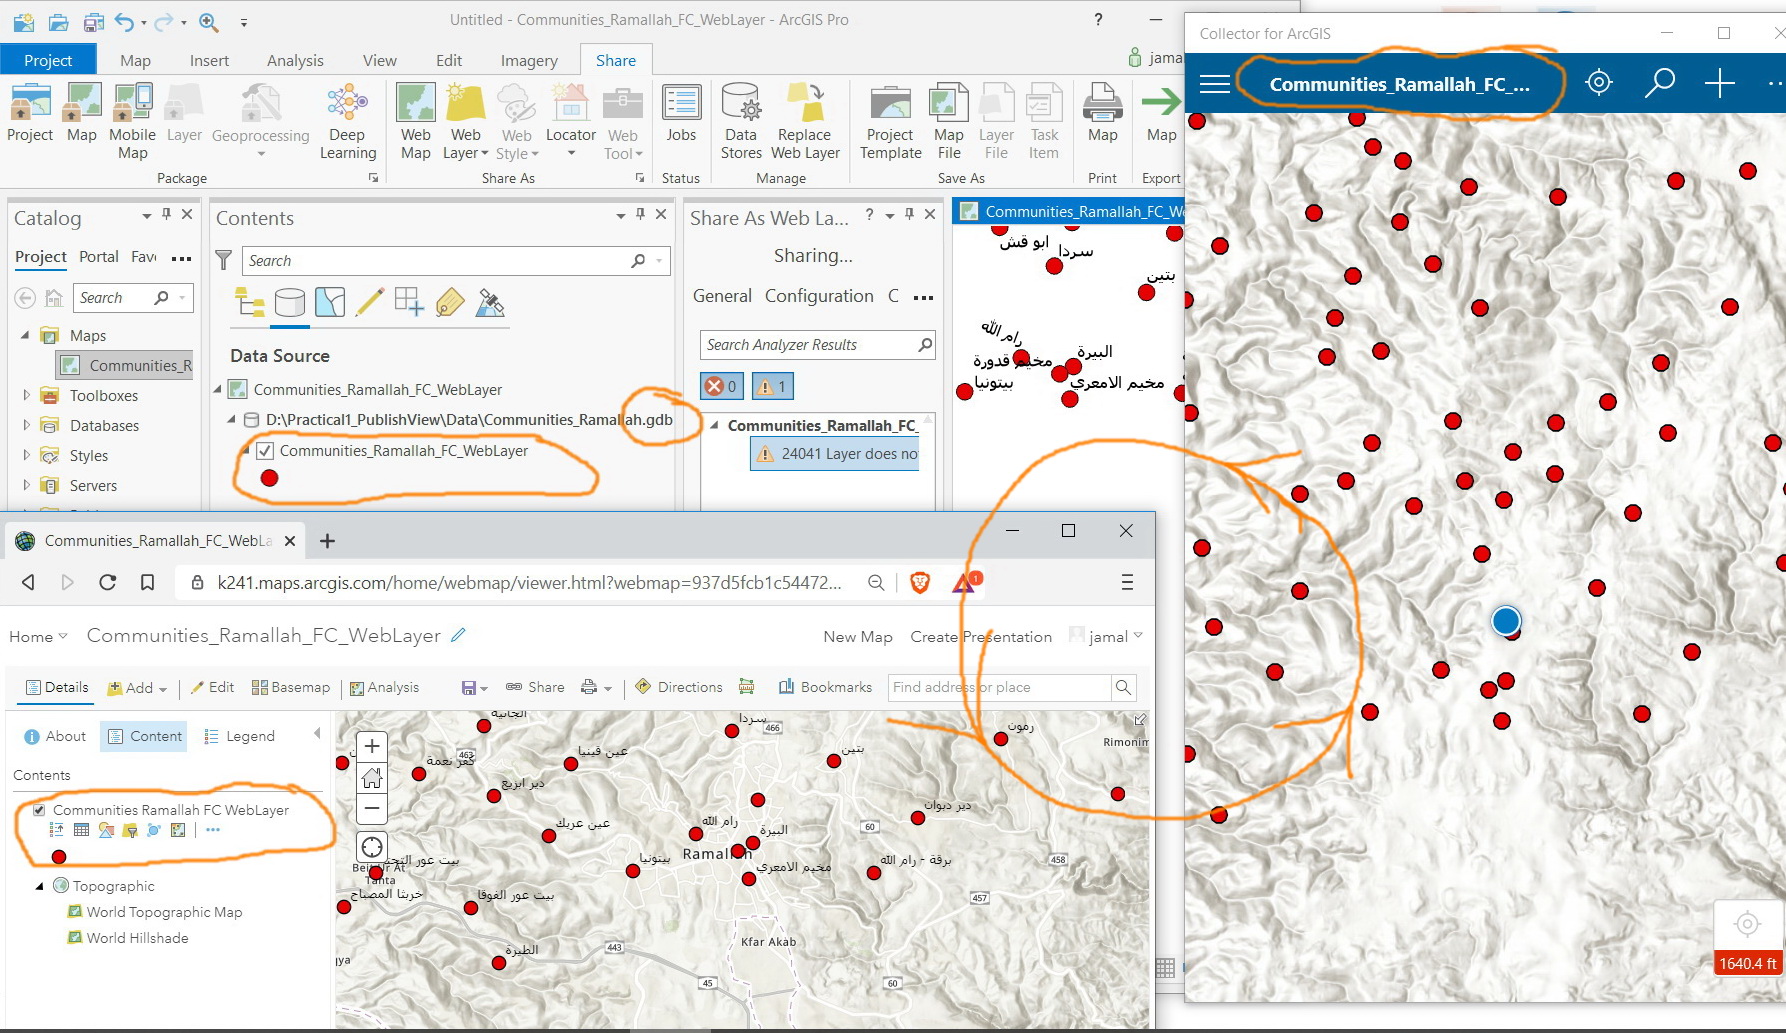
Task: Click the Basemap button
Action: click(291, 688)
